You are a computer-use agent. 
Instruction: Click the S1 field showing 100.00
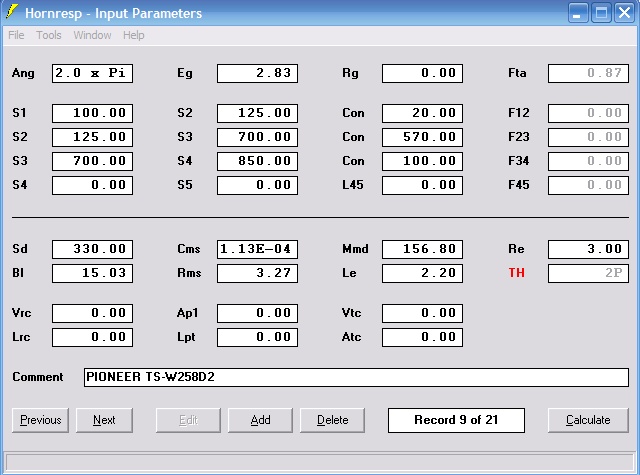point(92,113)
